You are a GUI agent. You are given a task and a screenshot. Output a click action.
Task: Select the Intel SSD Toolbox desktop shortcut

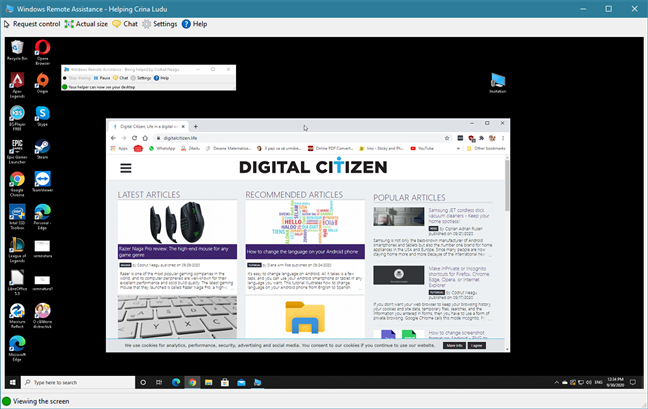point(17,217)
